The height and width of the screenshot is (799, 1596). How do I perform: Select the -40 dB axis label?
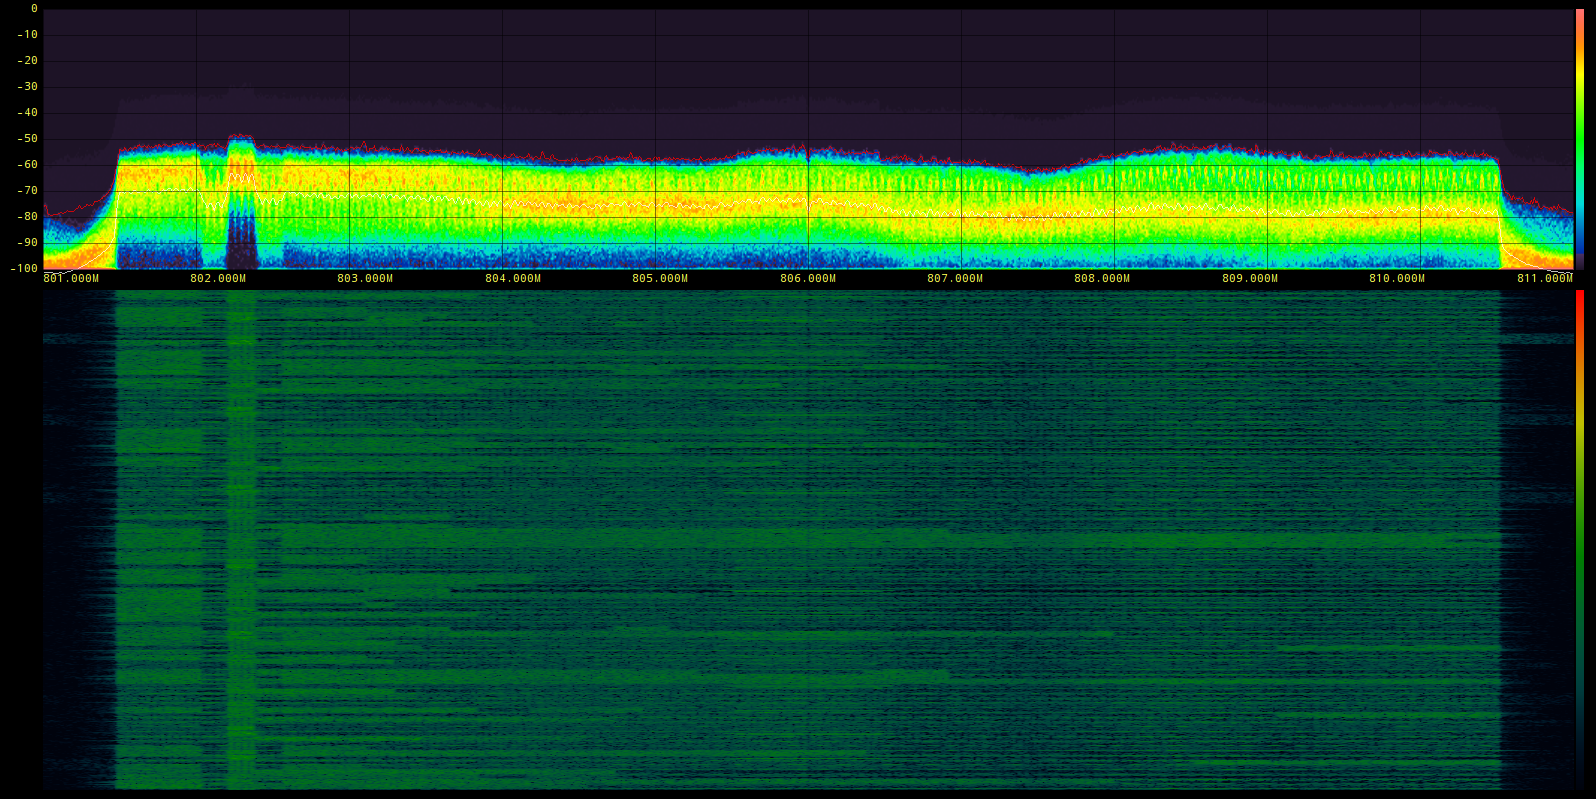28,112
